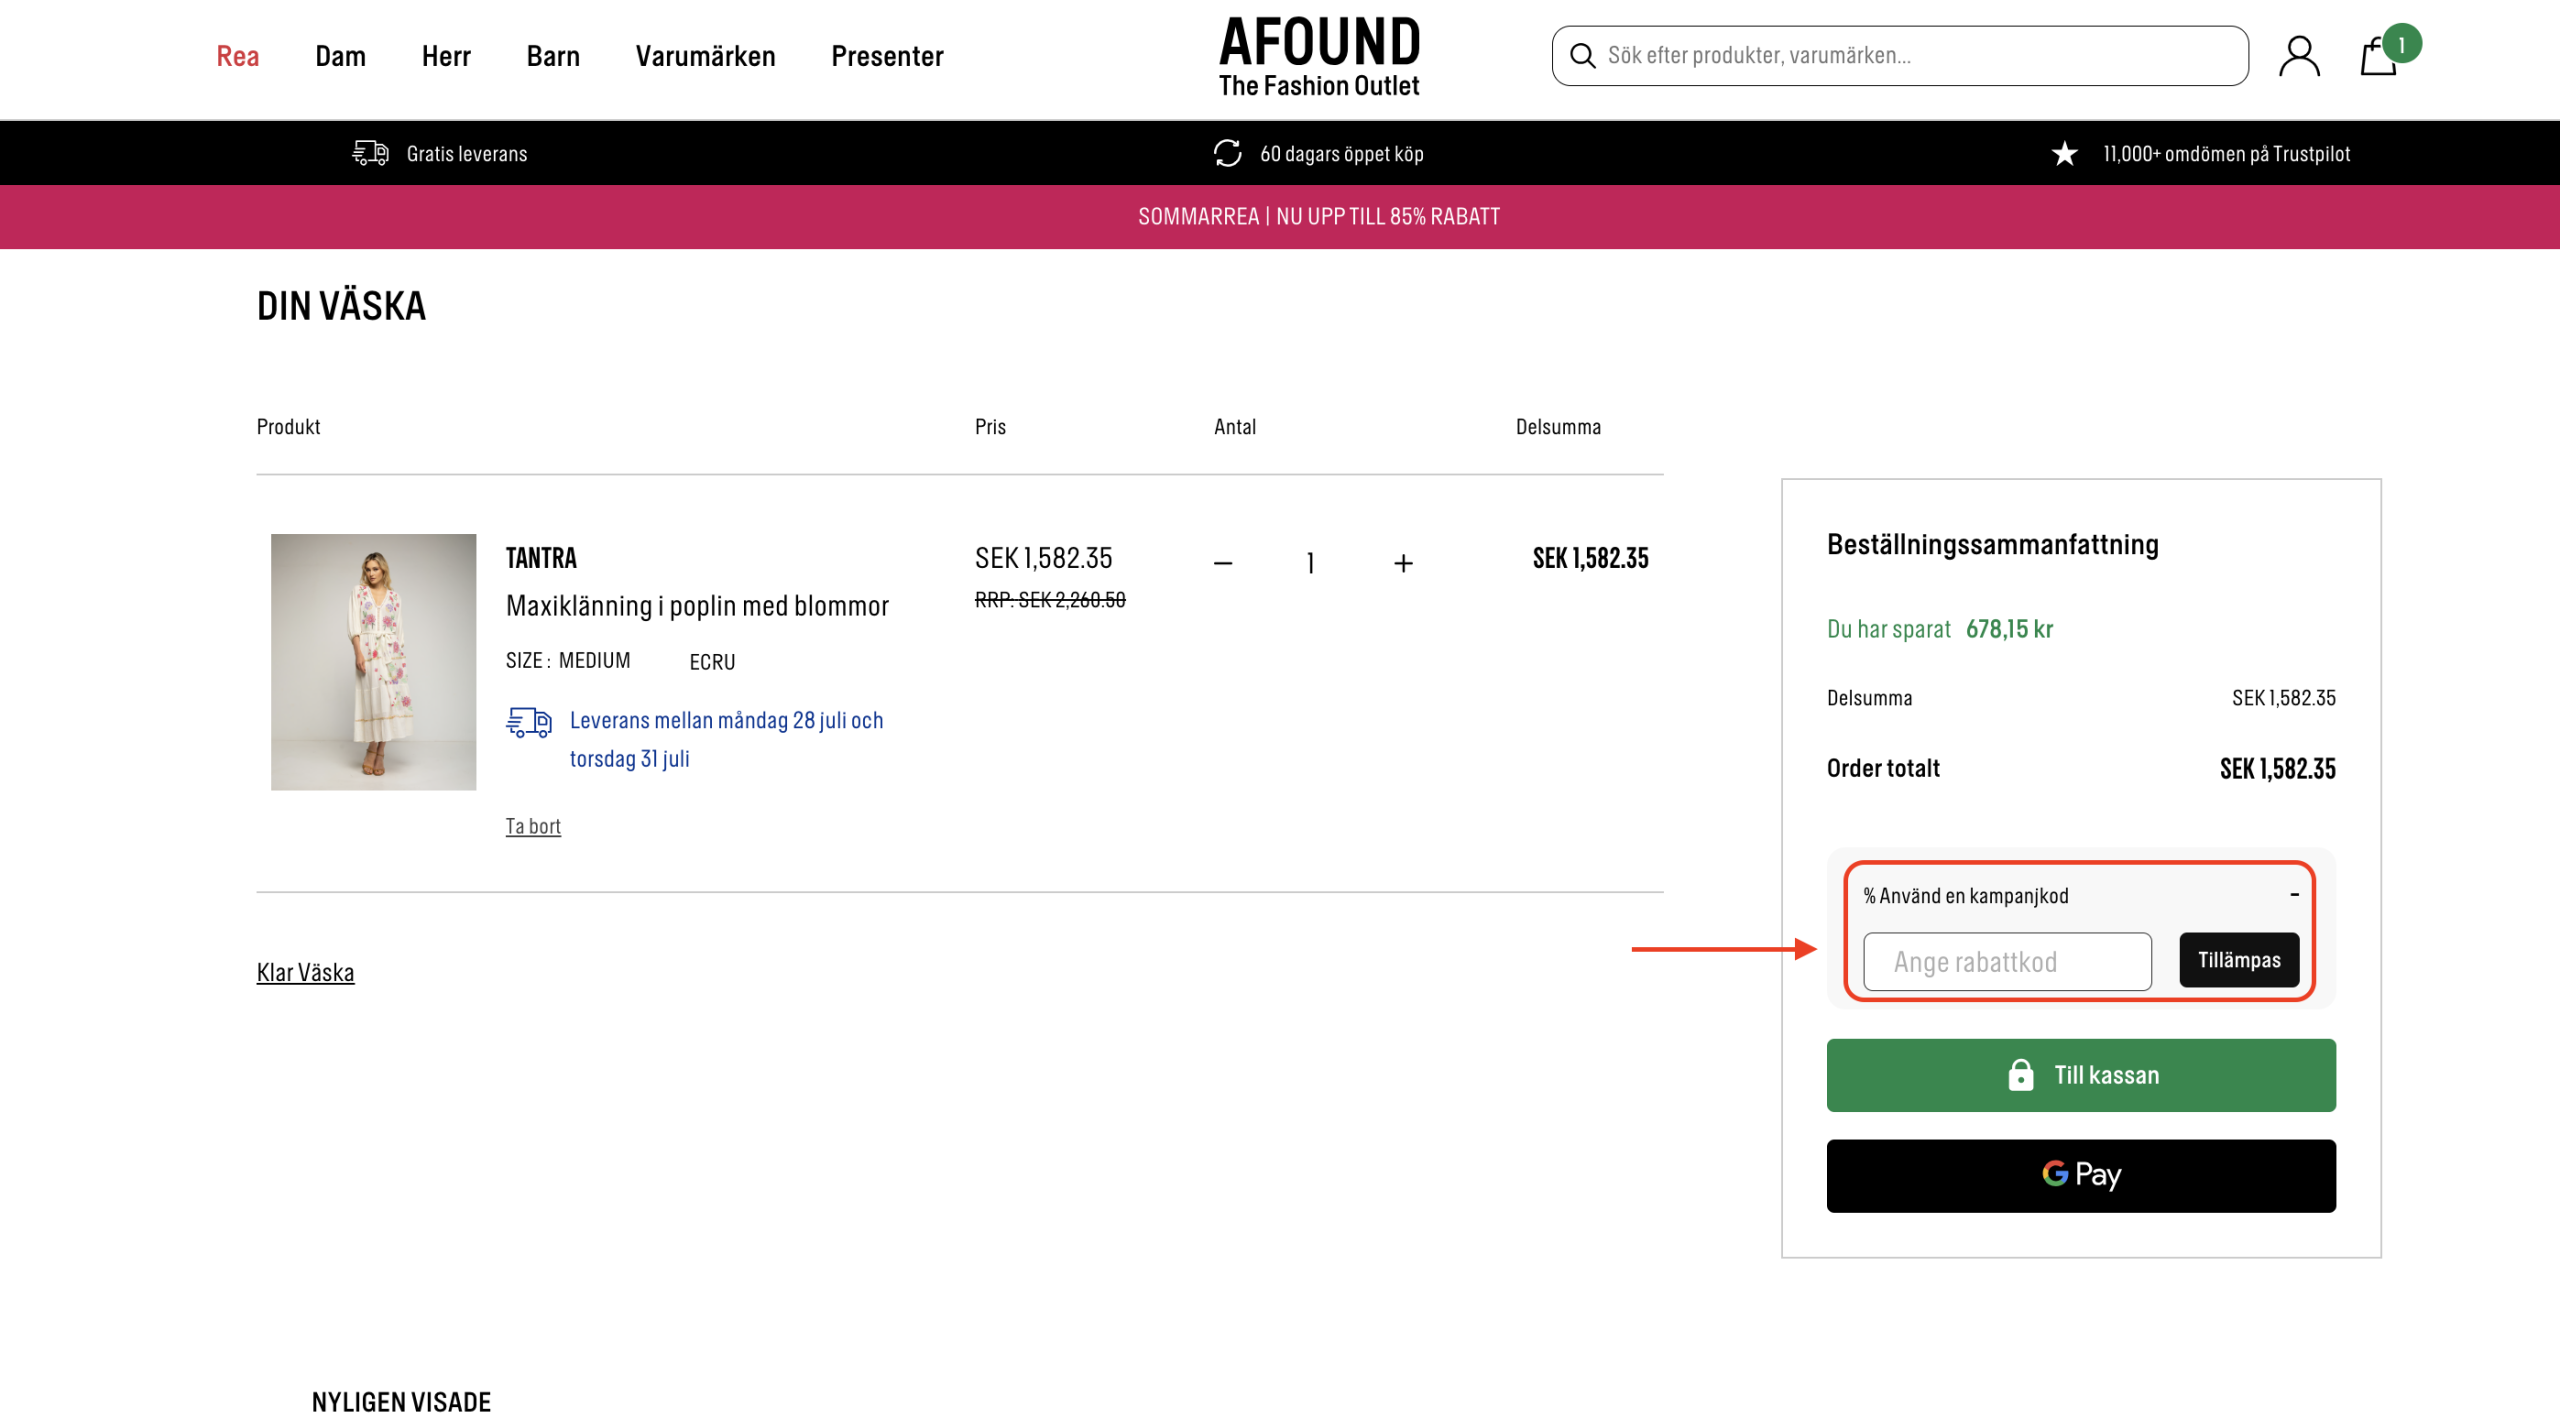Click the delivery truck icon in black bar
This screenshot has height=1418, width=2560.
(370, 153)
